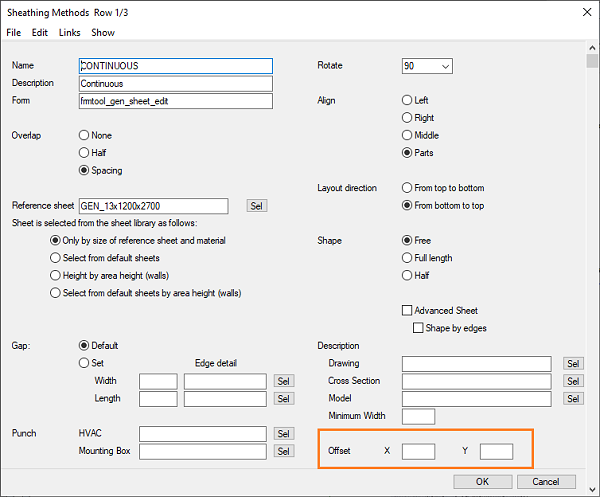Choose None for Overlap

(x=84, y=135)
